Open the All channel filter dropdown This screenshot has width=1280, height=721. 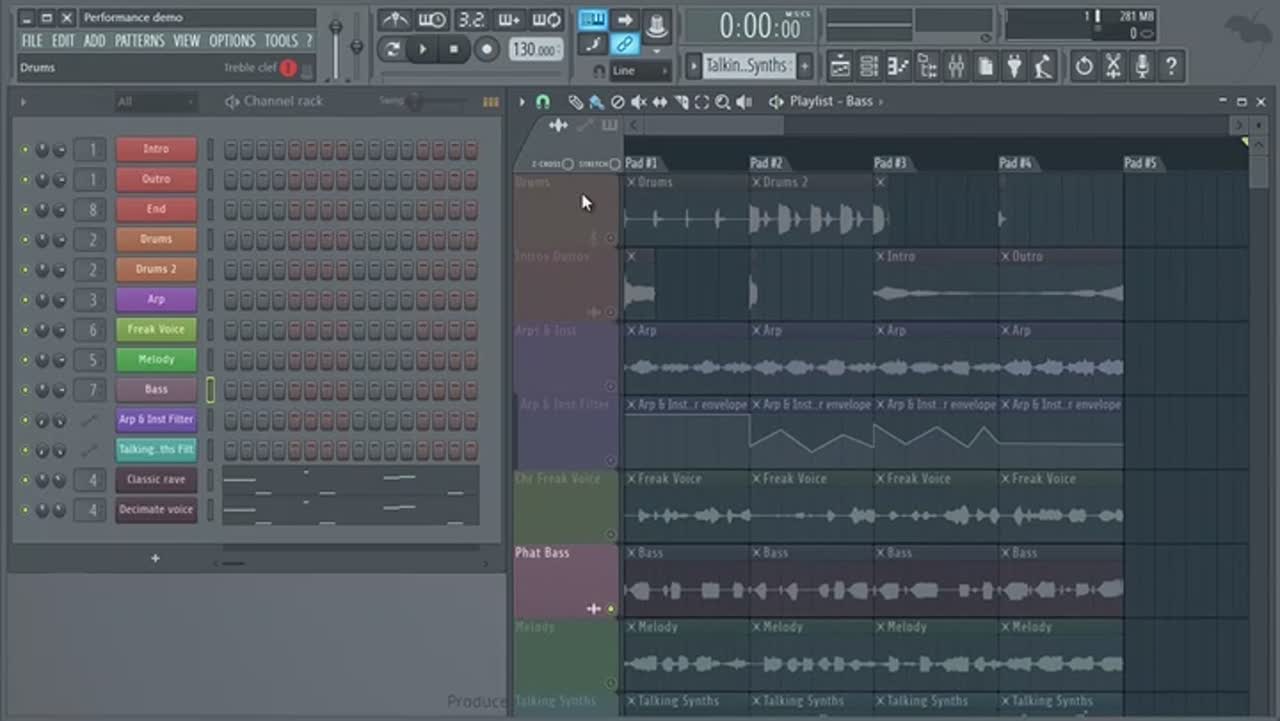(x=155, y=102)
